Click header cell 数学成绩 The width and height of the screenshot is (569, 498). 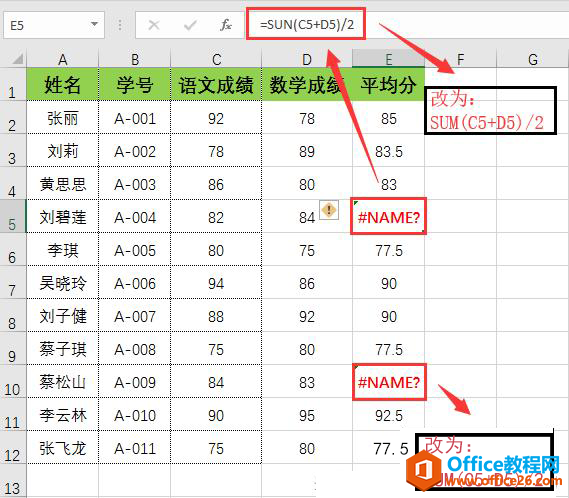[x=307, y=85]
